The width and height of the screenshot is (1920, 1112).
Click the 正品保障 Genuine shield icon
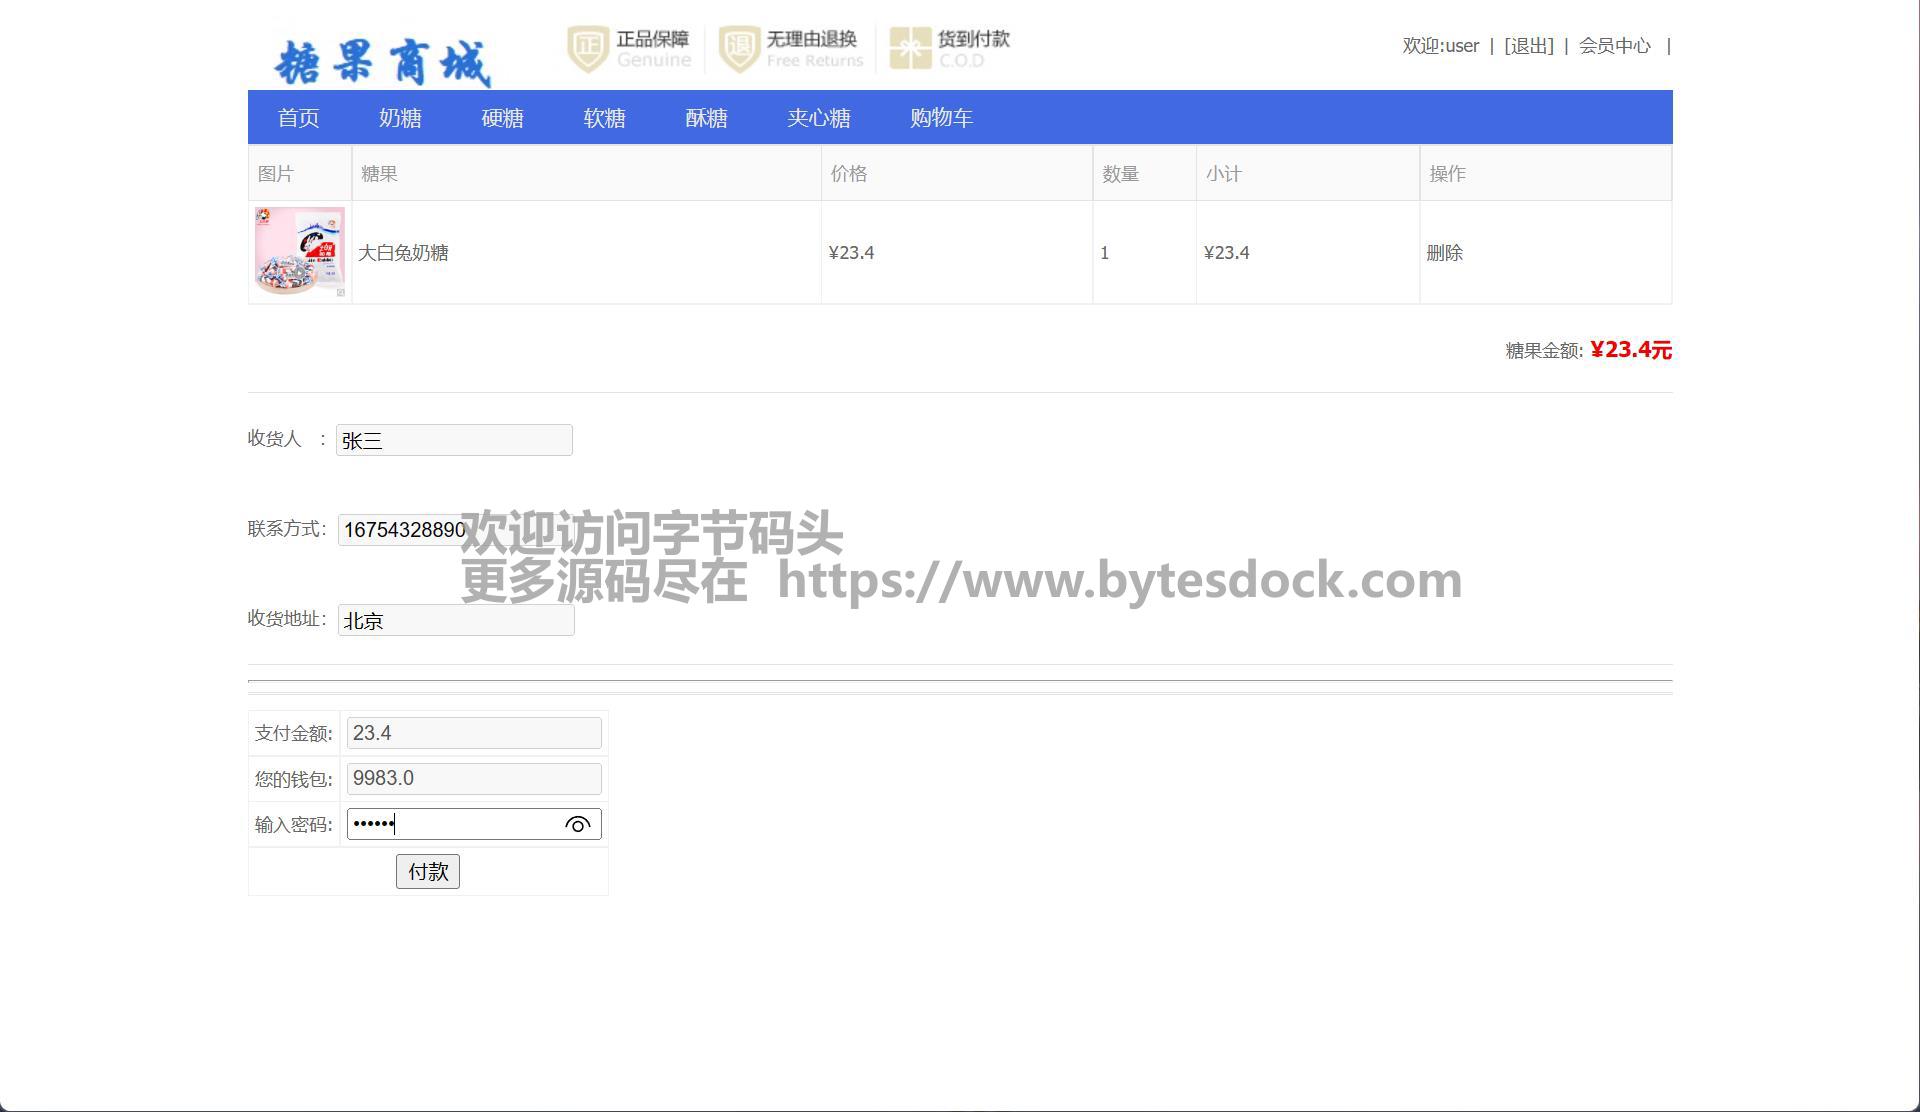[x=588, y=49]
